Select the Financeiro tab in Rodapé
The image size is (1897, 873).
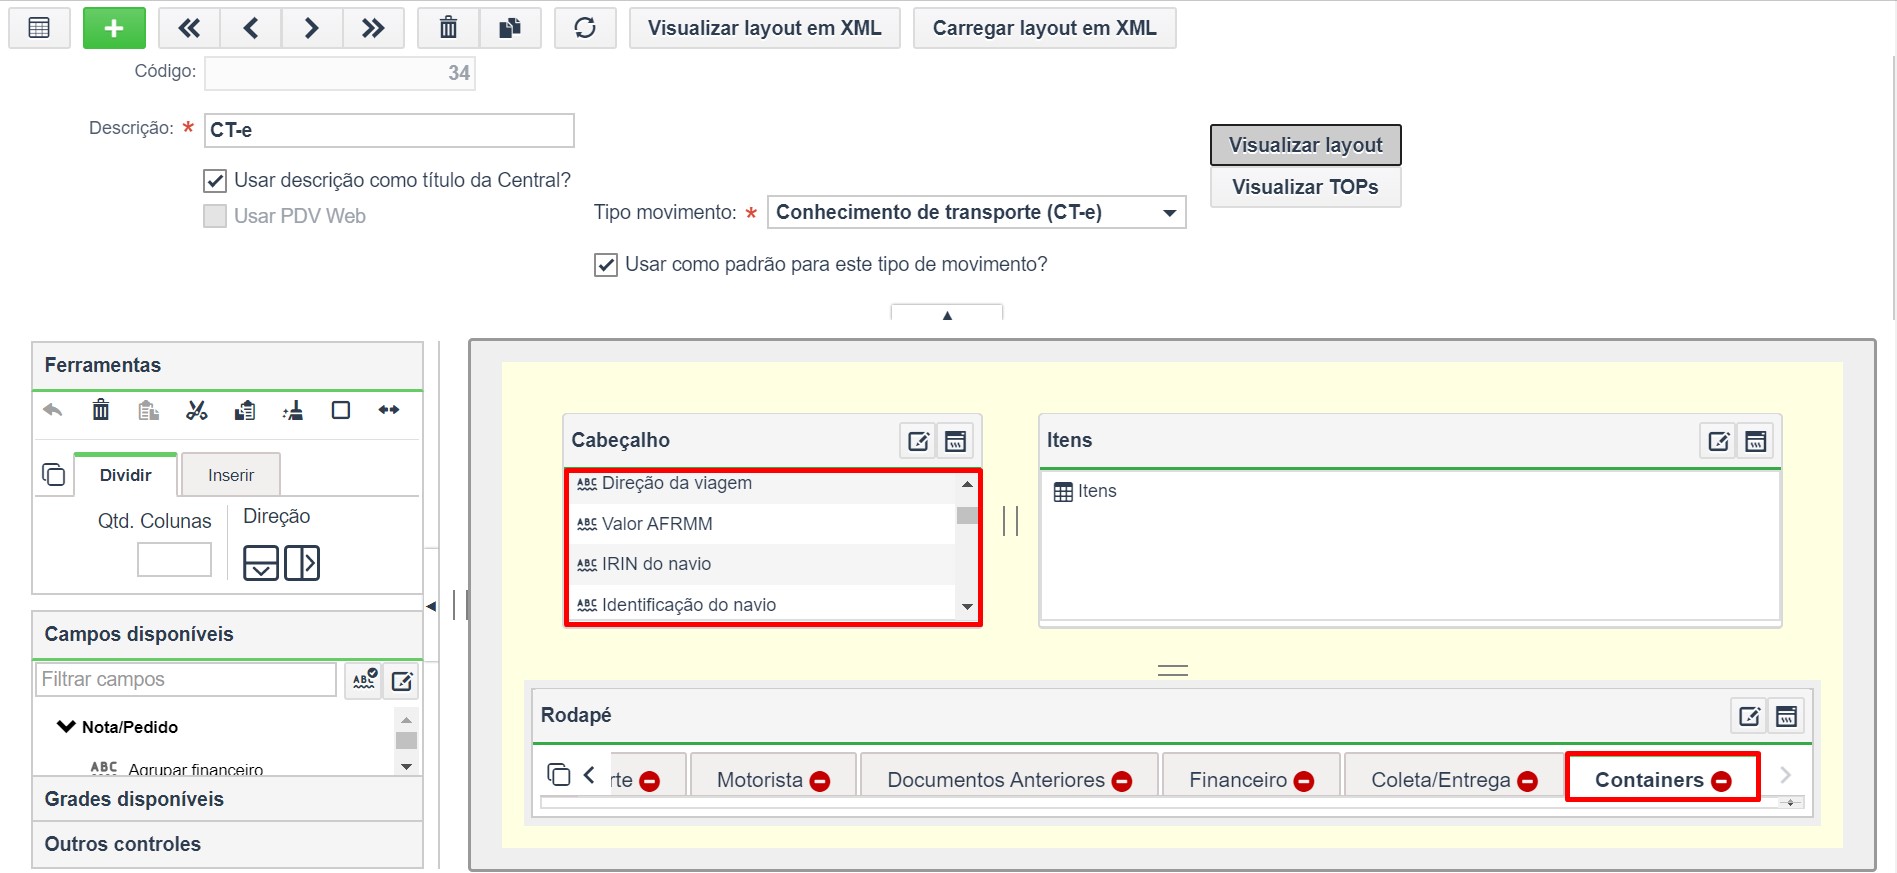(x=1238, y=780)
